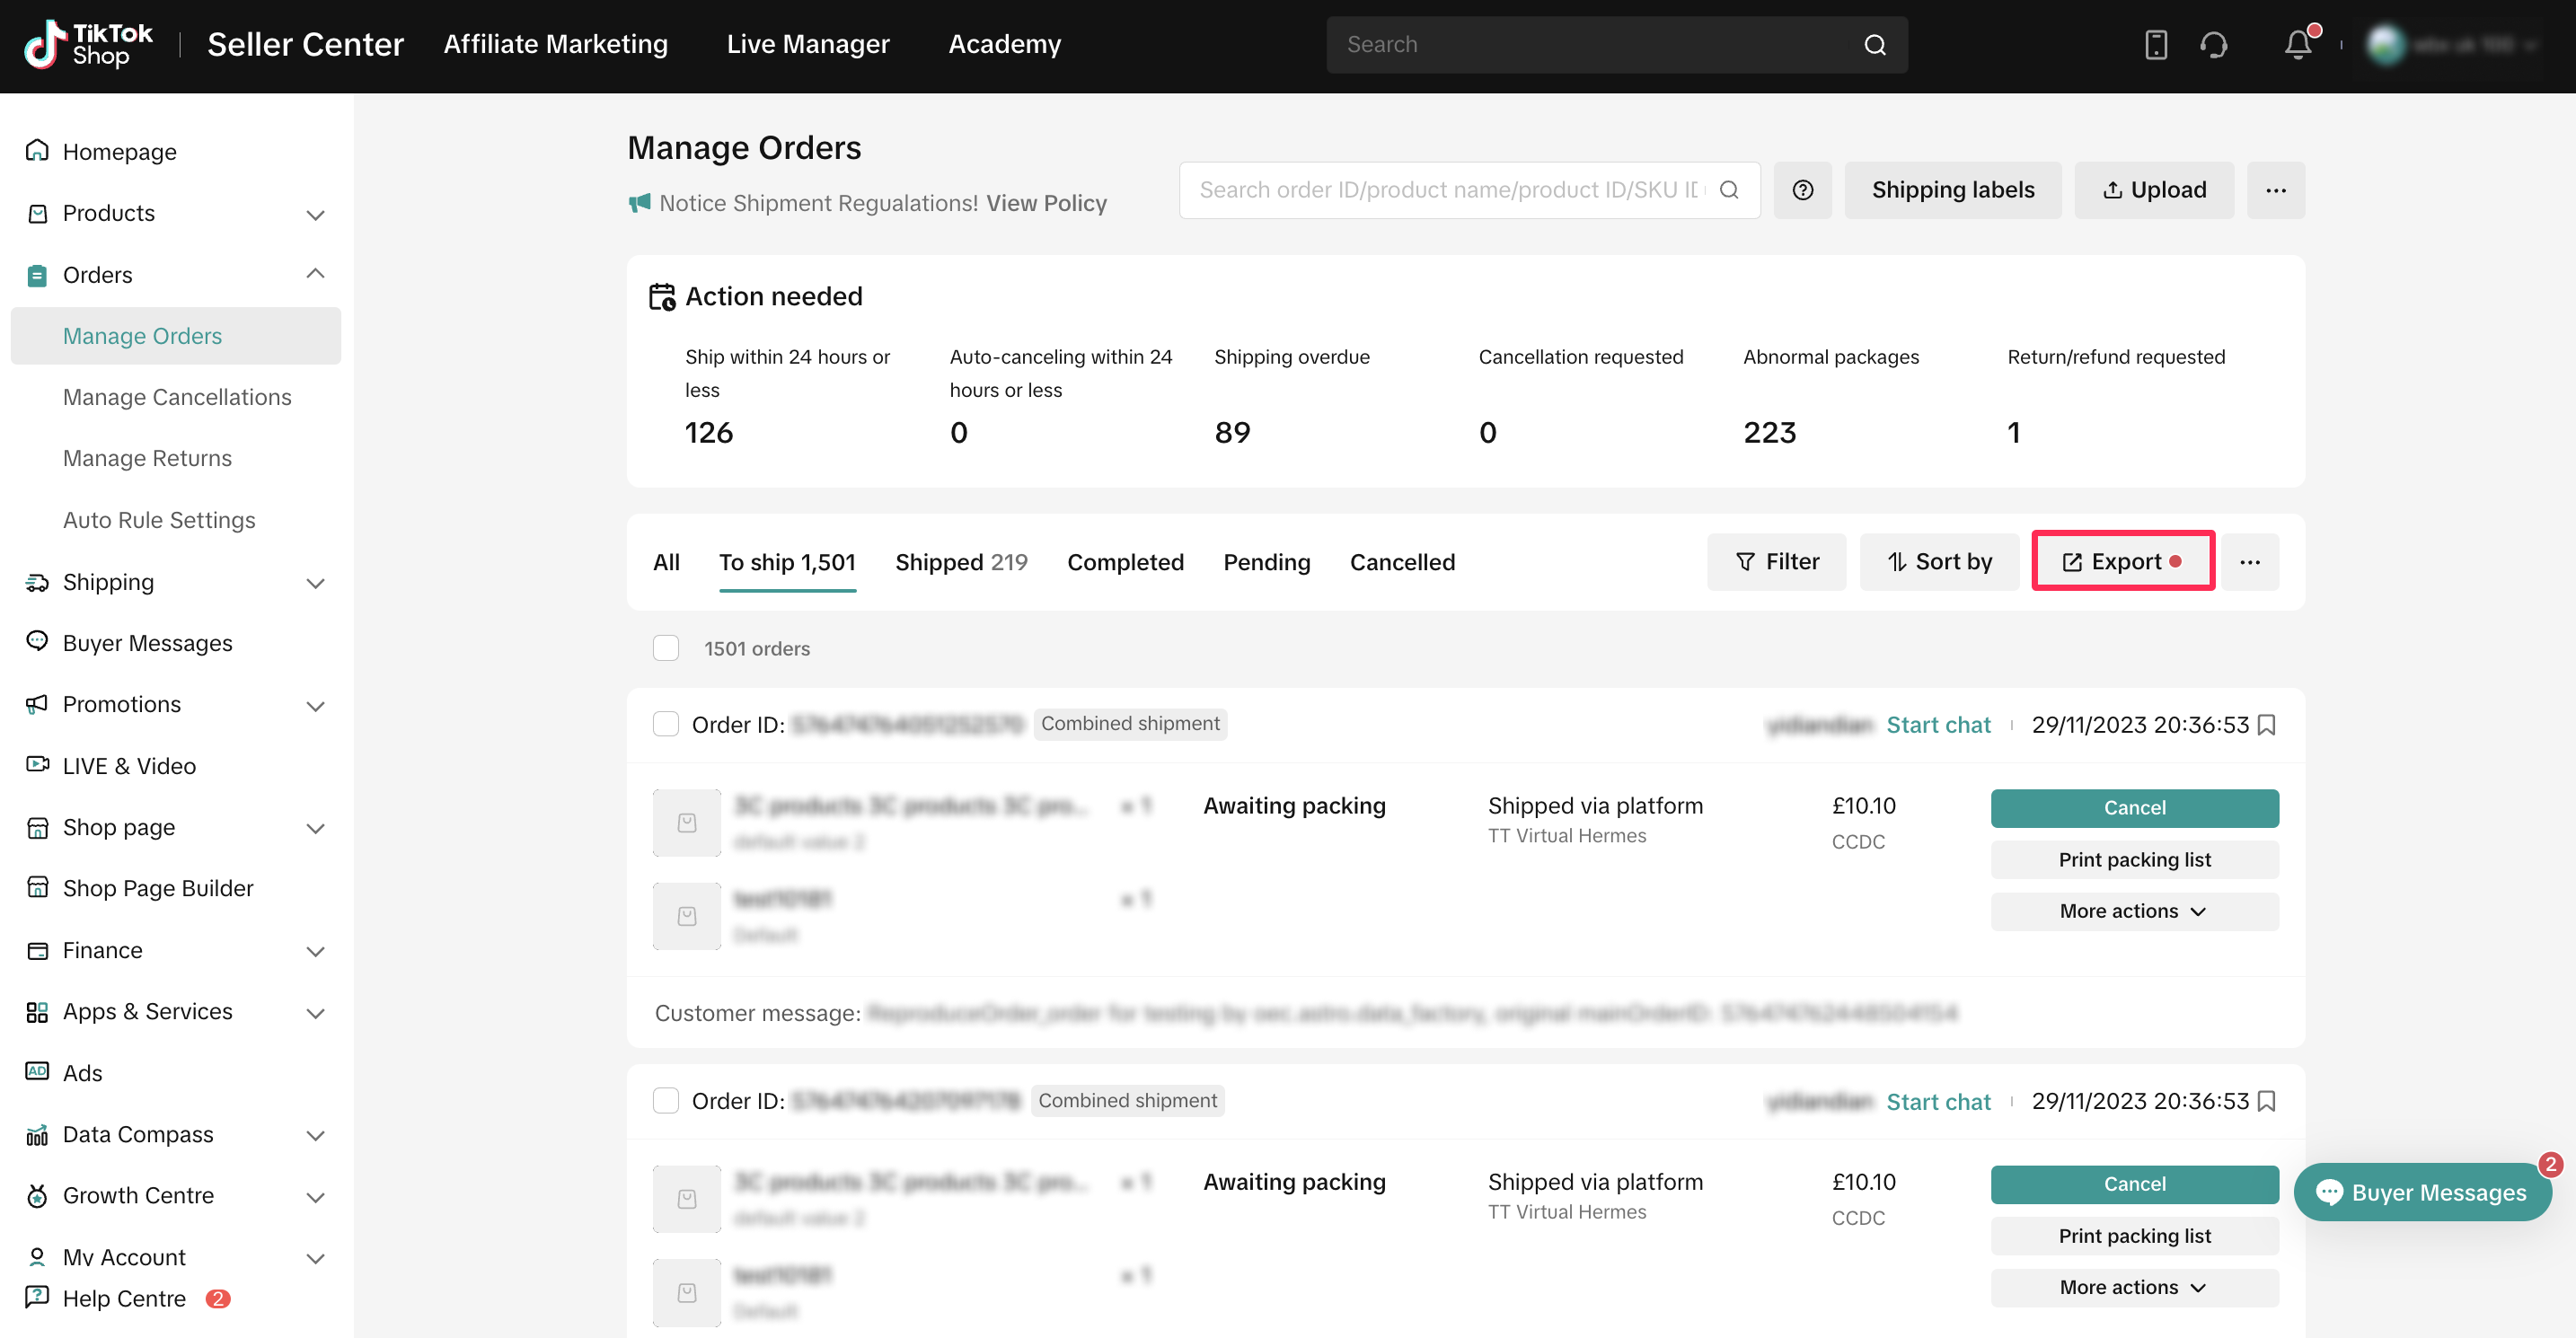Click the notification bell icon
Viewport: 2576px width, 1338px height.
2297,45
